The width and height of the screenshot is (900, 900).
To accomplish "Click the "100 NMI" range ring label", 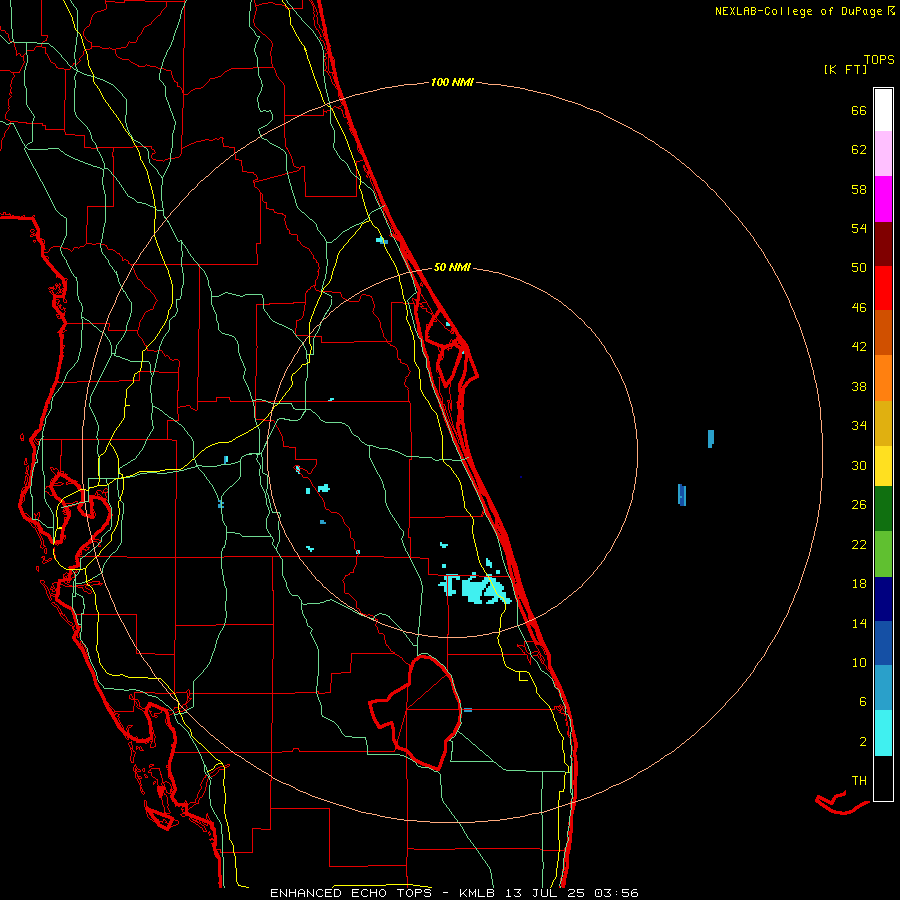I will (x=452, y=83).
